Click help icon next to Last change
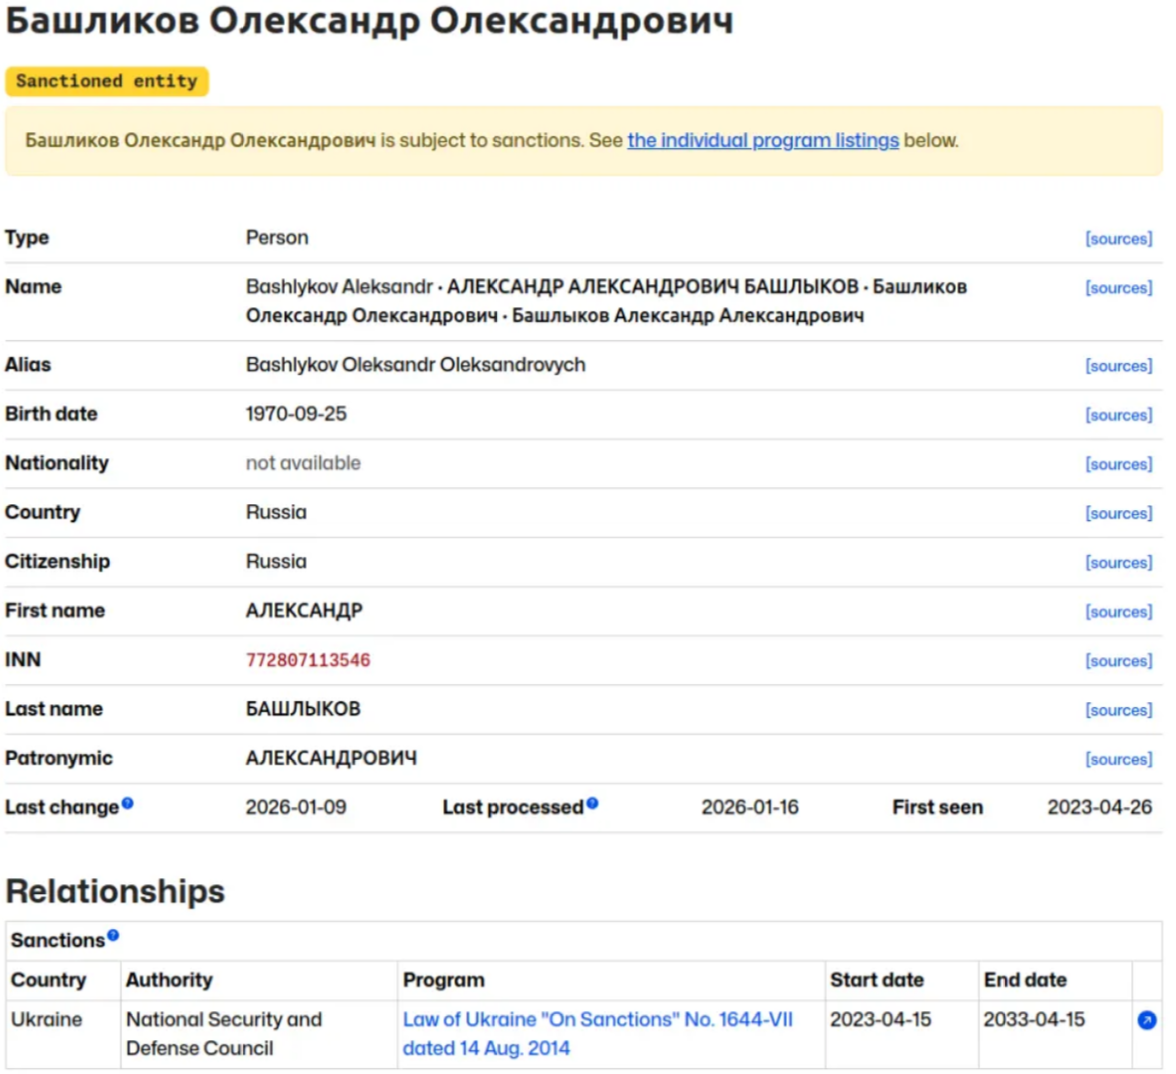This screenshot has width=1176, height=1074. click(127, 803)
